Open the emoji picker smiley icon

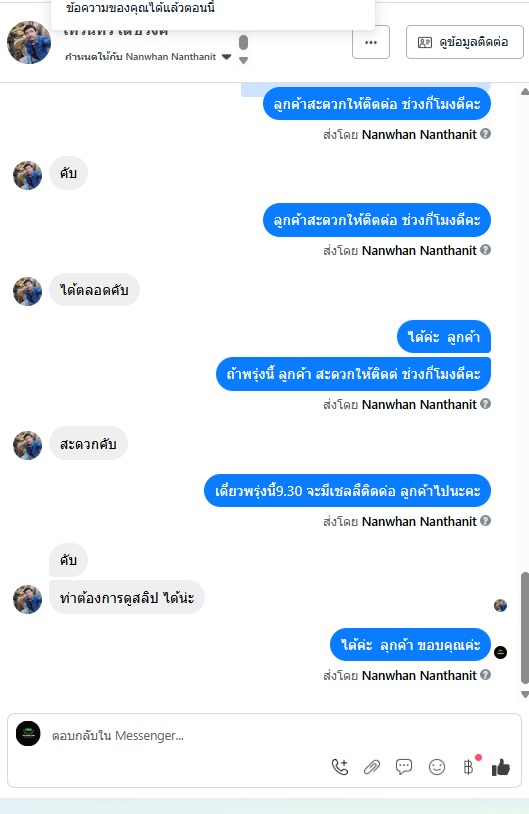437,767
